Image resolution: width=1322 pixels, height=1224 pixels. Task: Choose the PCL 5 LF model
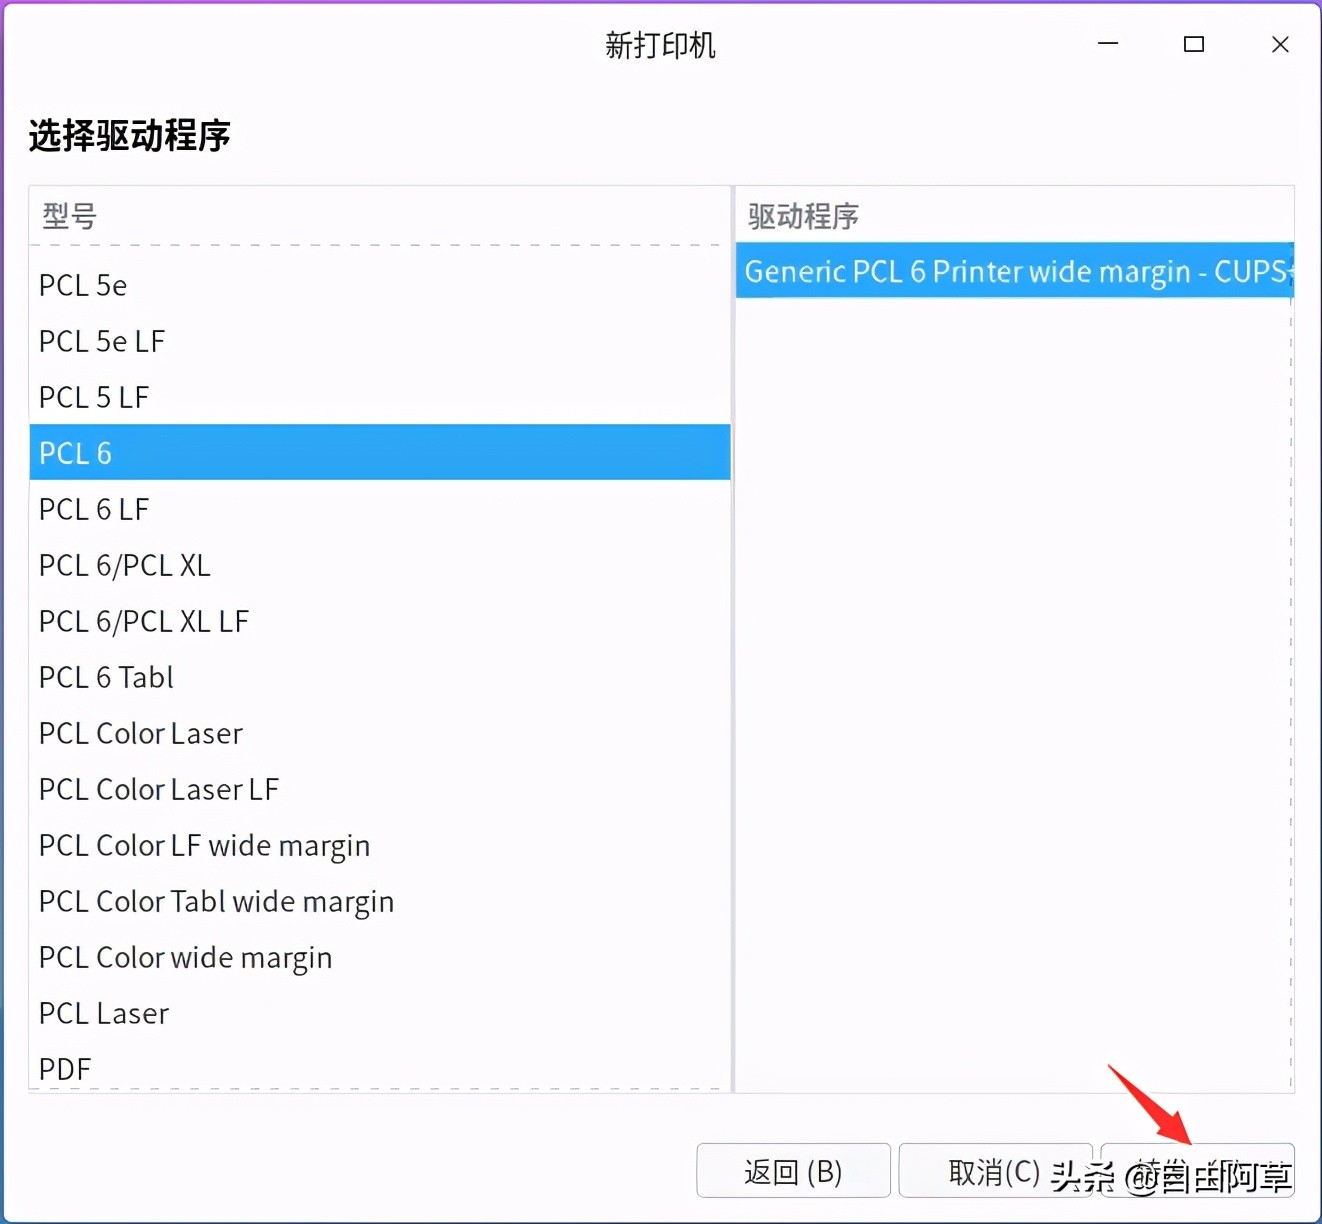point(93,397)
